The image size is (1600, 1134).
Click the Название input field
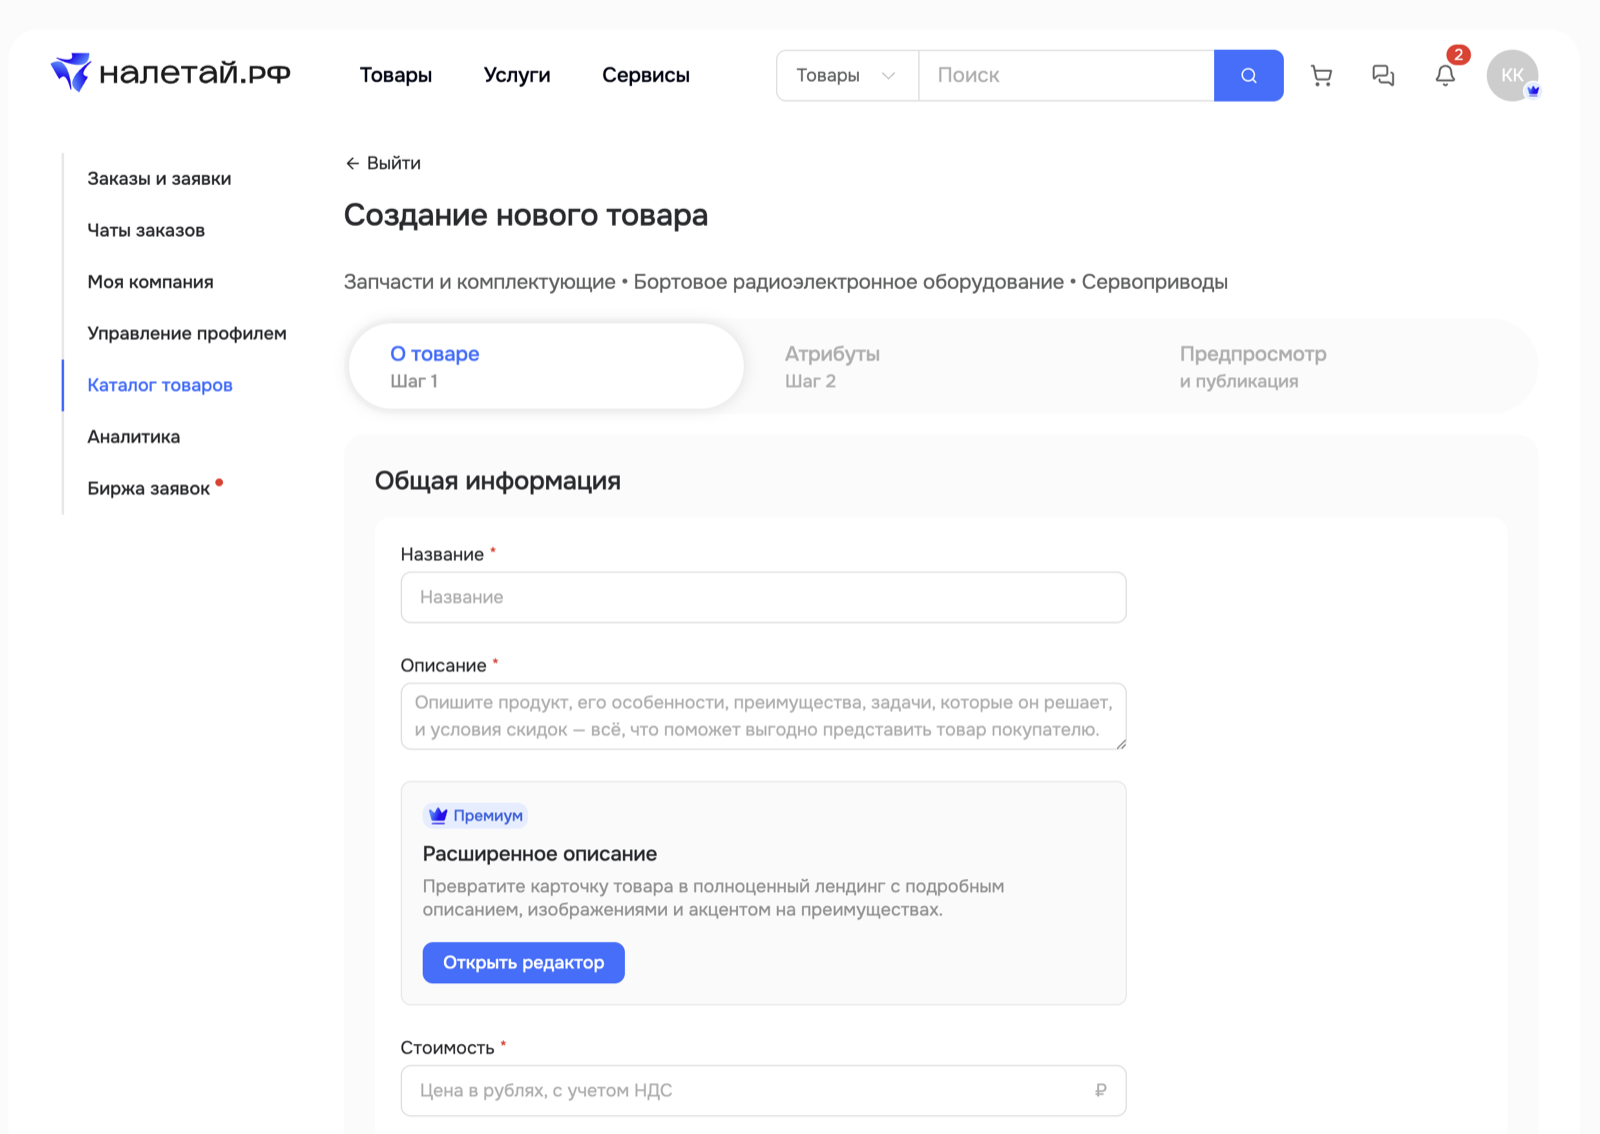(763, 597)
